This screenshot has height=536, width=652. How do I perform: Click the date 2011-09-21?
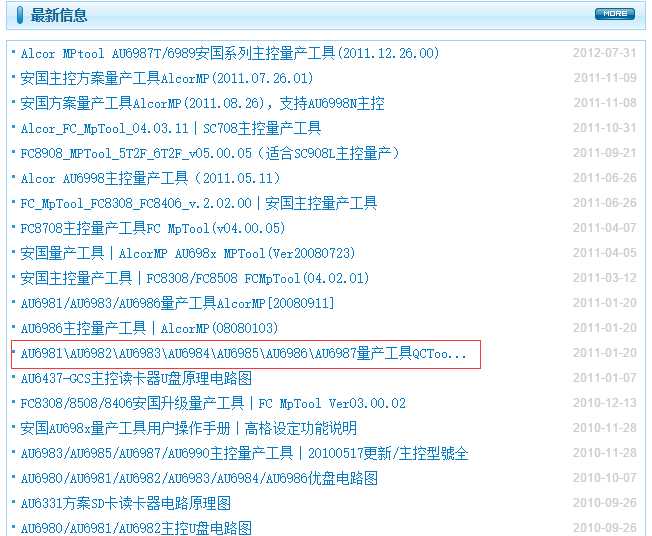click(605, 153)
